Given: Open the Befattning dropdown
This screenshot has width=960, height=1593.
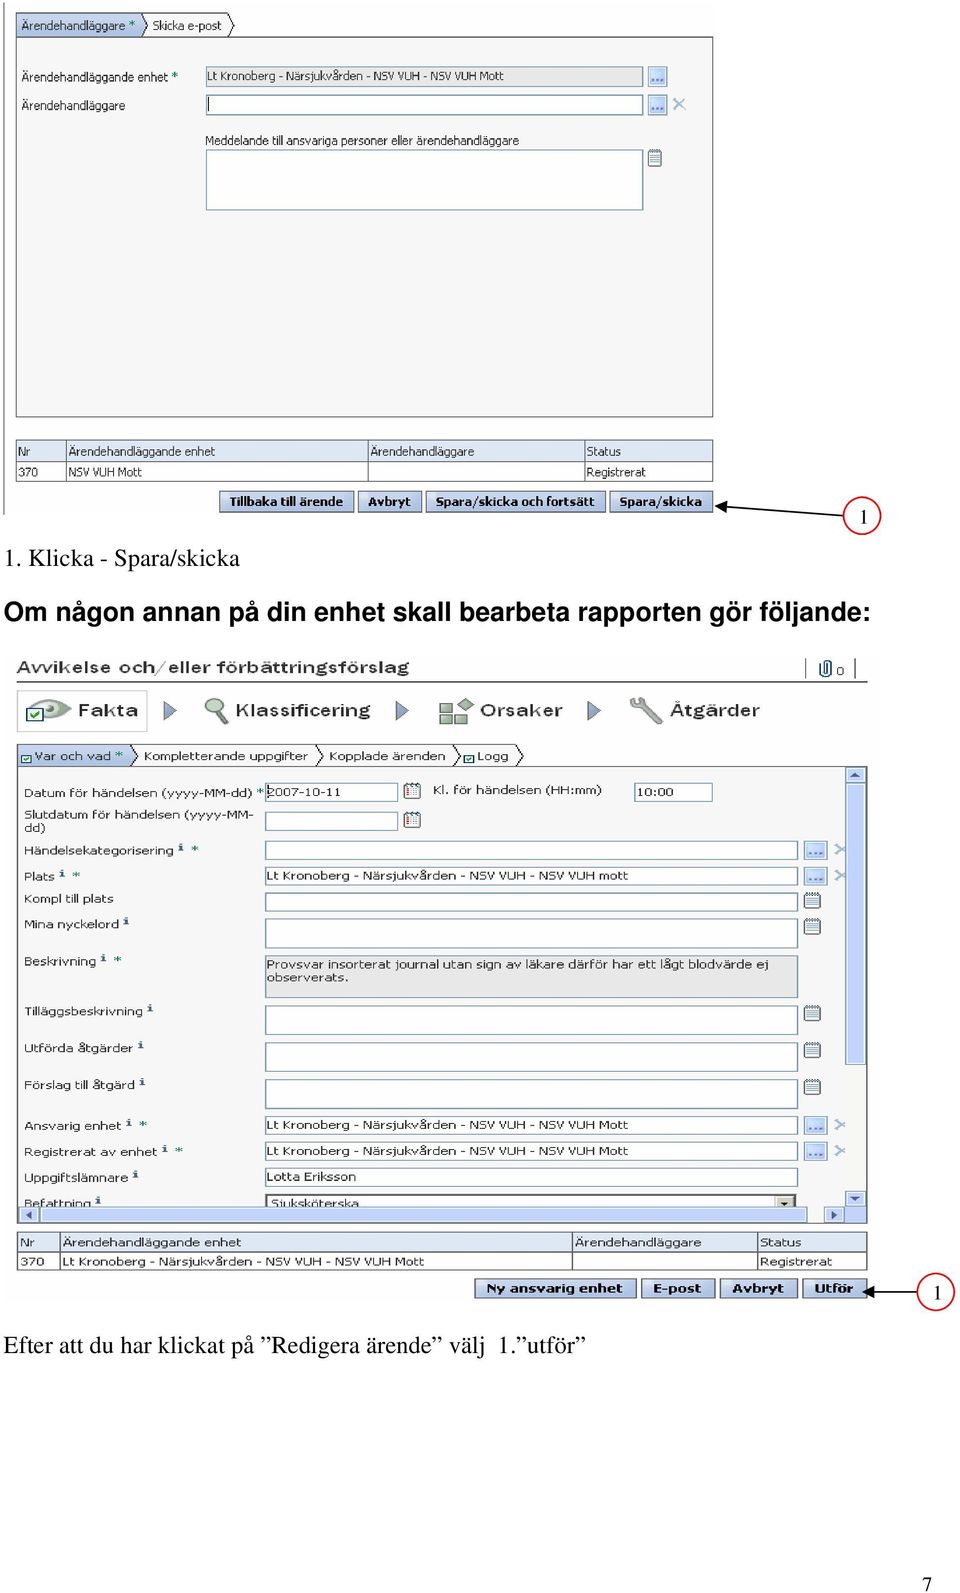Looking at the screenshot, I should (786, 1202).
